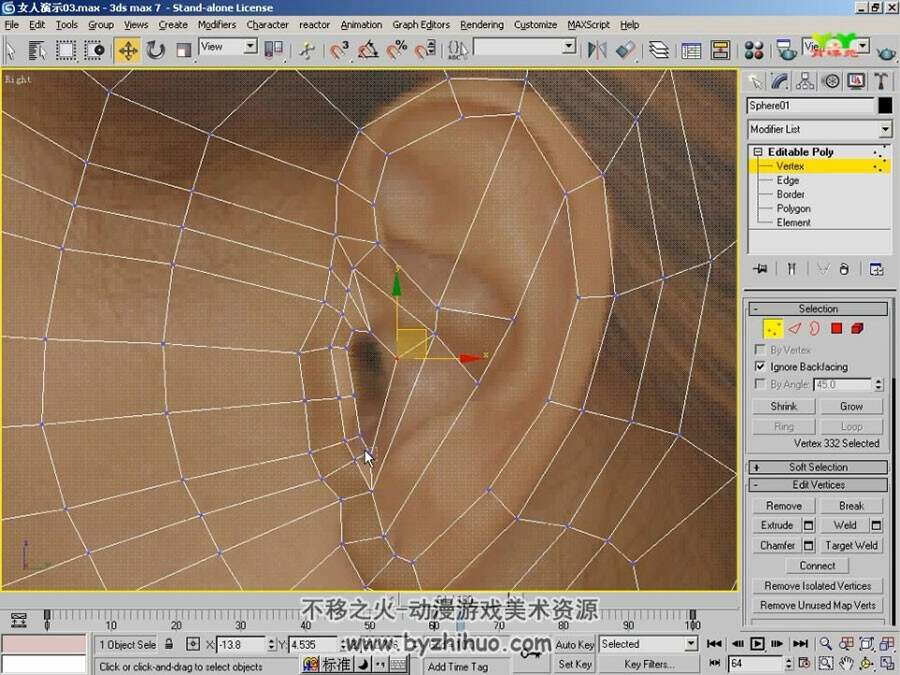Image resolution: width=900 pixels, height=675 pixels.
Task: Select the Select Object arrow tool
Action: [x=10, y=51]
